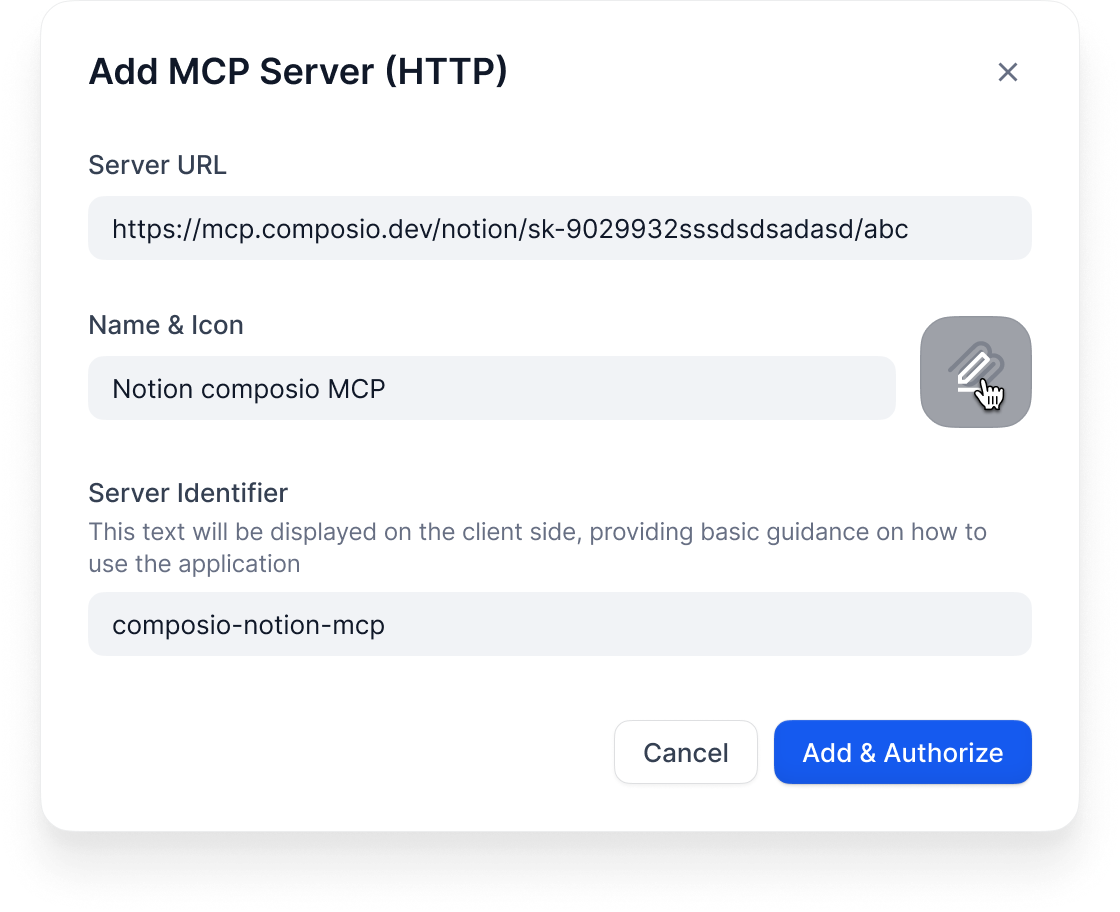Click the Server URL label
Viewport: 1120px width, 912px height.
157,165
